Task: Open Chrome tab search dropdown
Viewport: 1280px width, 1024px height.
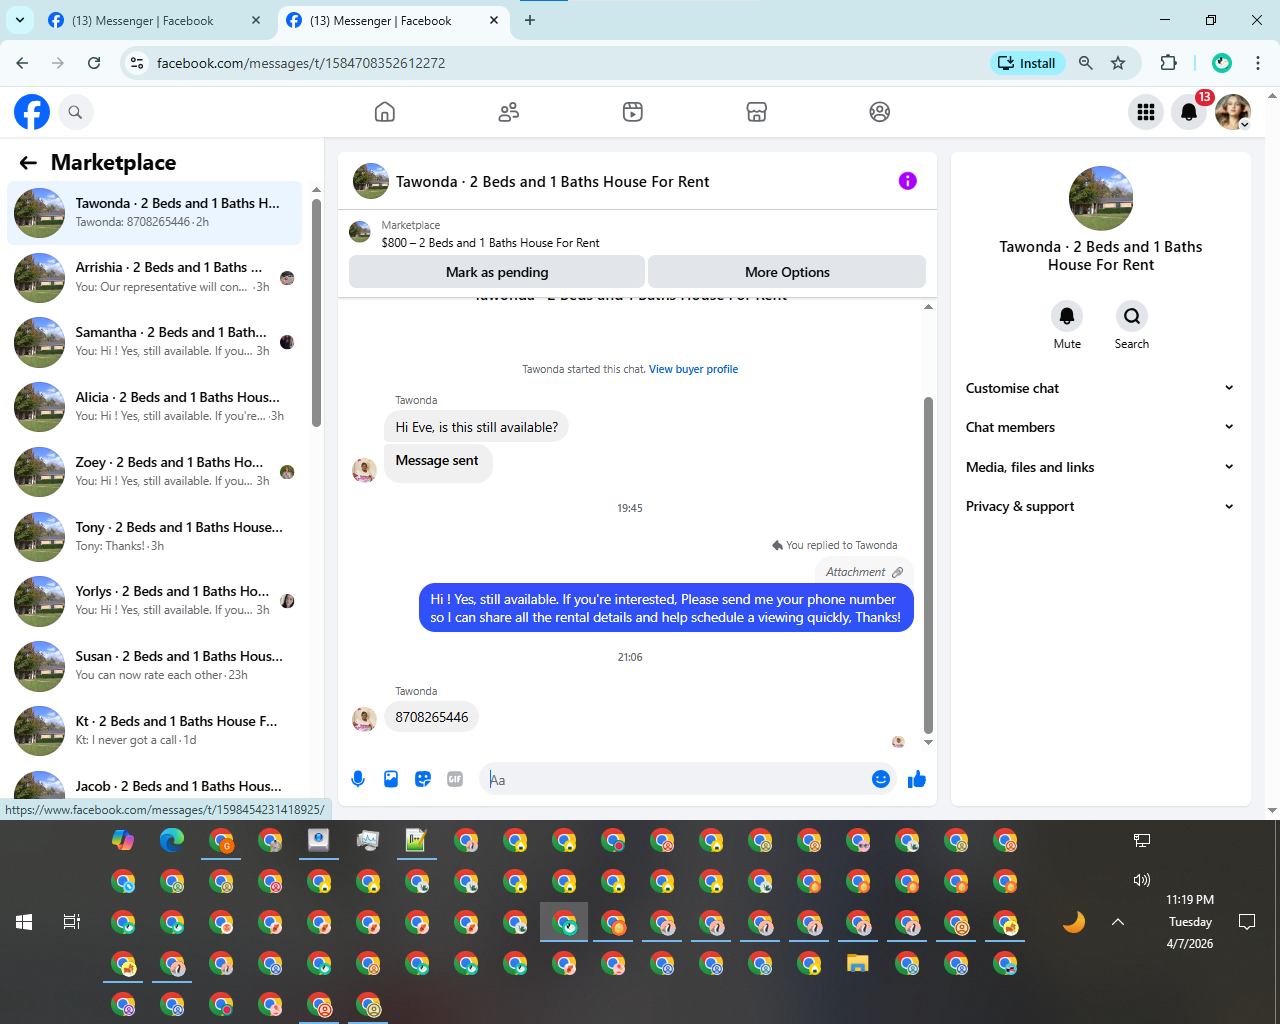Action: tap(20, 20)
